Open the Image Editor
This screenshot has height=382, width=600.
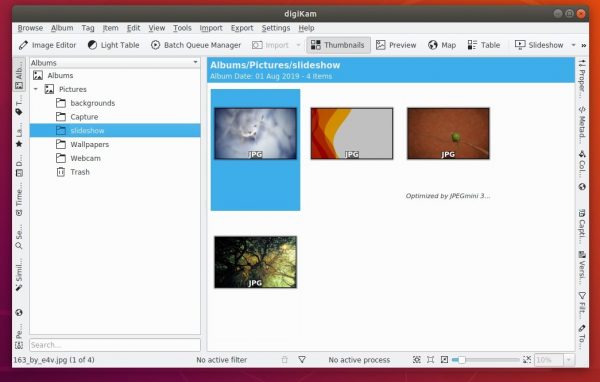pos(47,45)
